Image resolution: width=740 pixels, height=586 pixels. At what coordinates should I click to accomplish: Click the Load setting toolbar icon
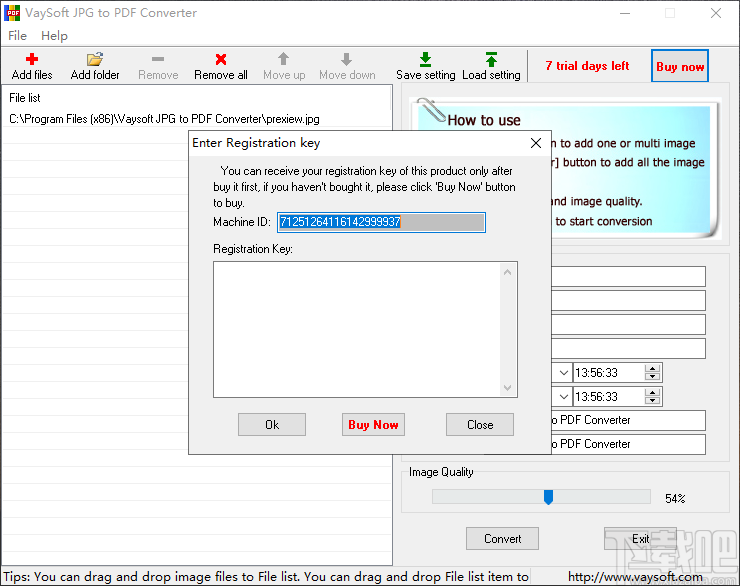coord(491,59)
